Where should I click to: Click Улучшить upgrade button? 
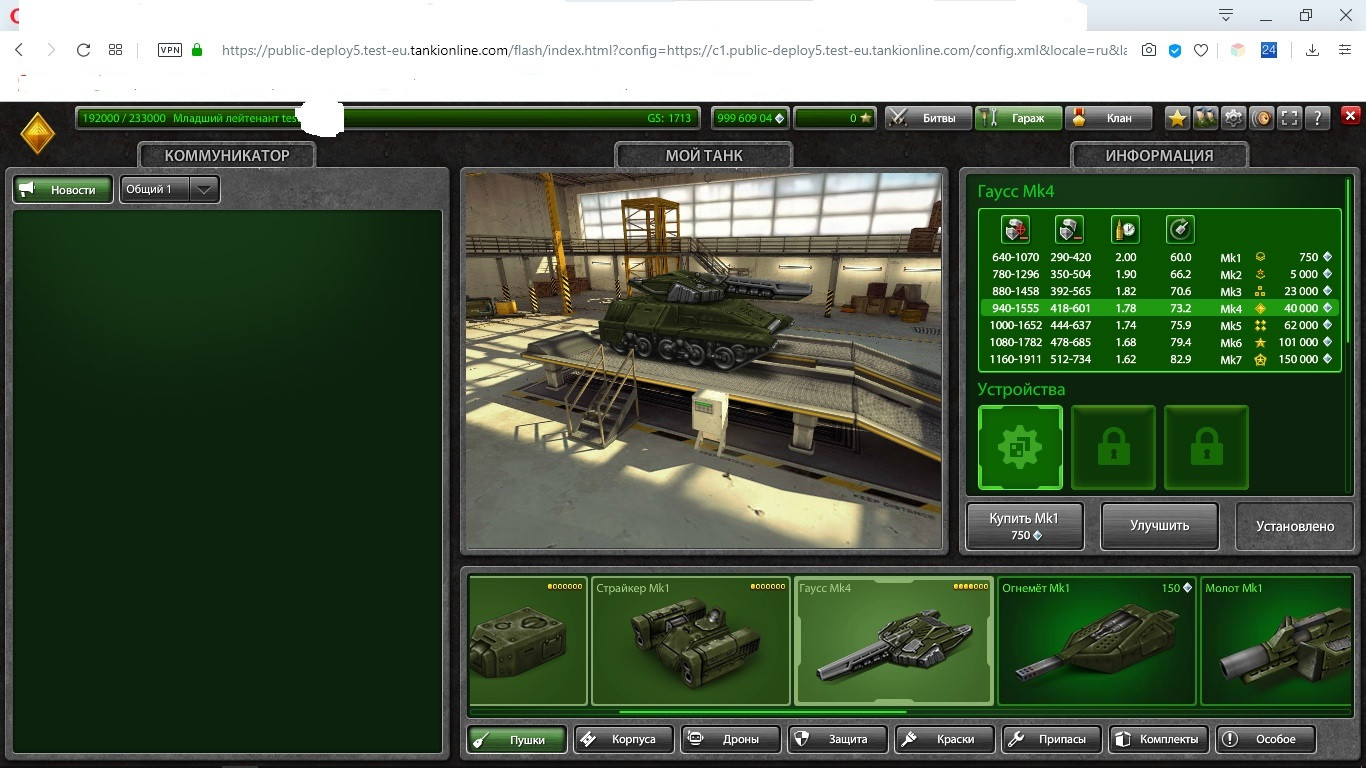[x=1160, y=526]
